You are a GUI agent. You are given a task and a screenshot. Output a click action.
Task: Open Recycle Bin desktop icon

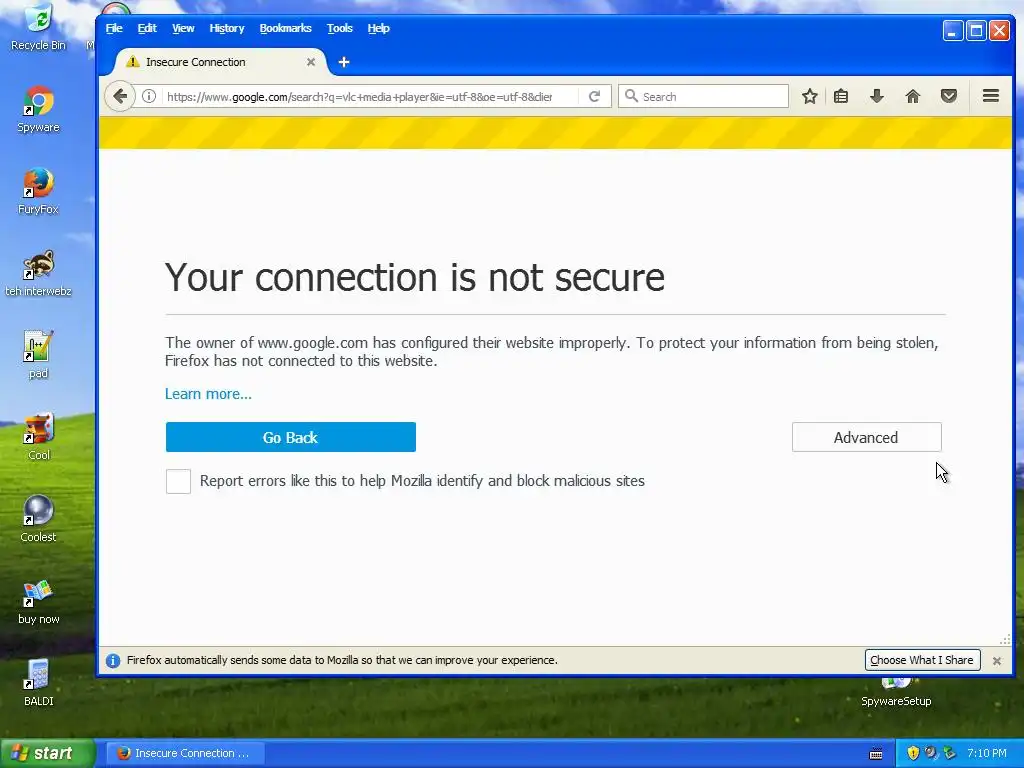point(39,27)
